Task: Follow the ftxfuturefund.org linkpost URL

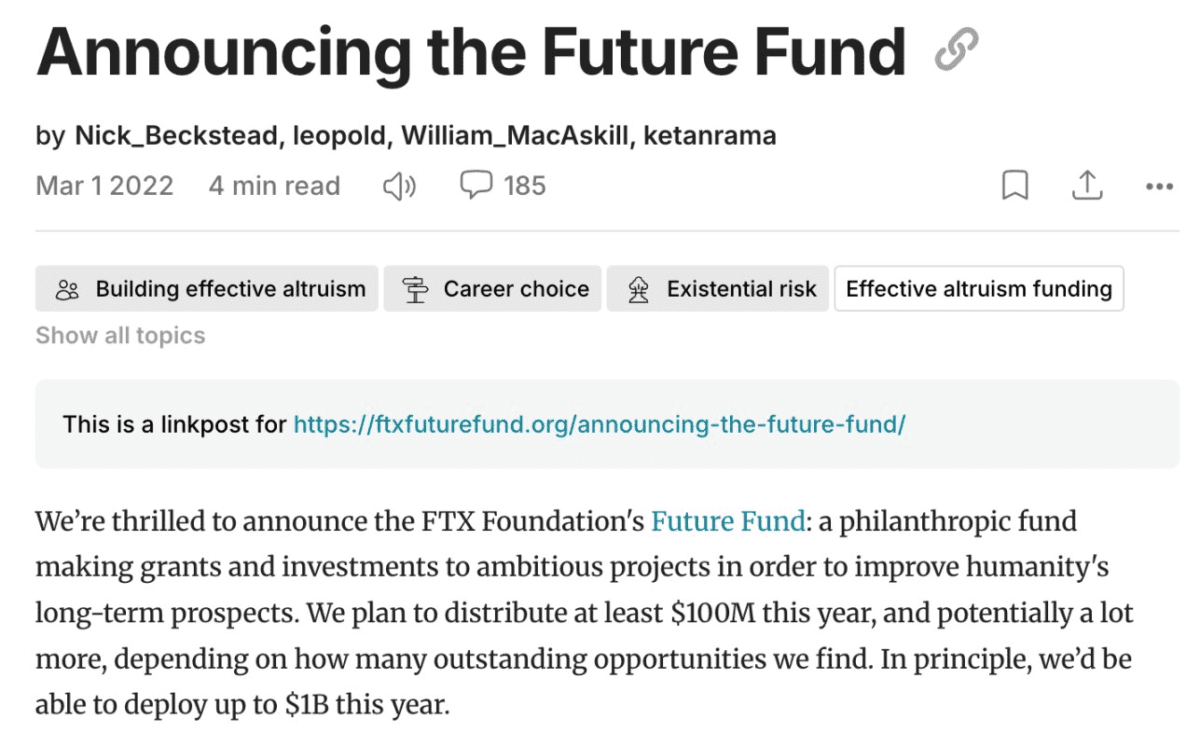Action: pyautogui.click(x=599, y=424)
